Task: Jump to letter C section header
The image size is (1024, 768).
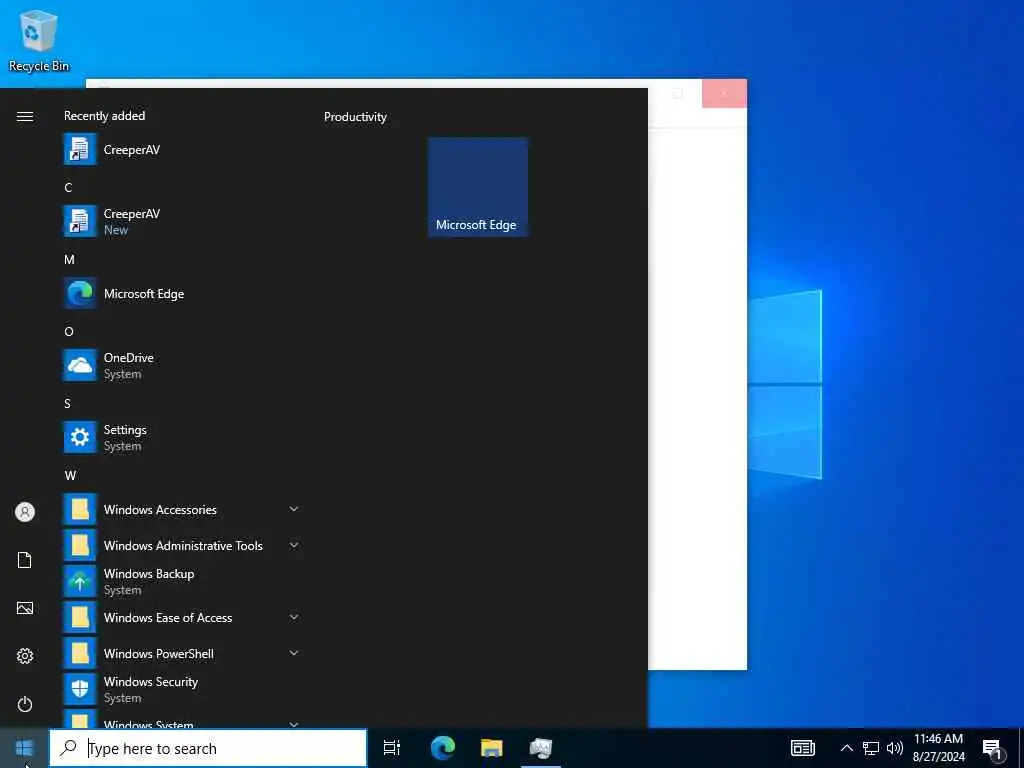Action: (68, 188)
